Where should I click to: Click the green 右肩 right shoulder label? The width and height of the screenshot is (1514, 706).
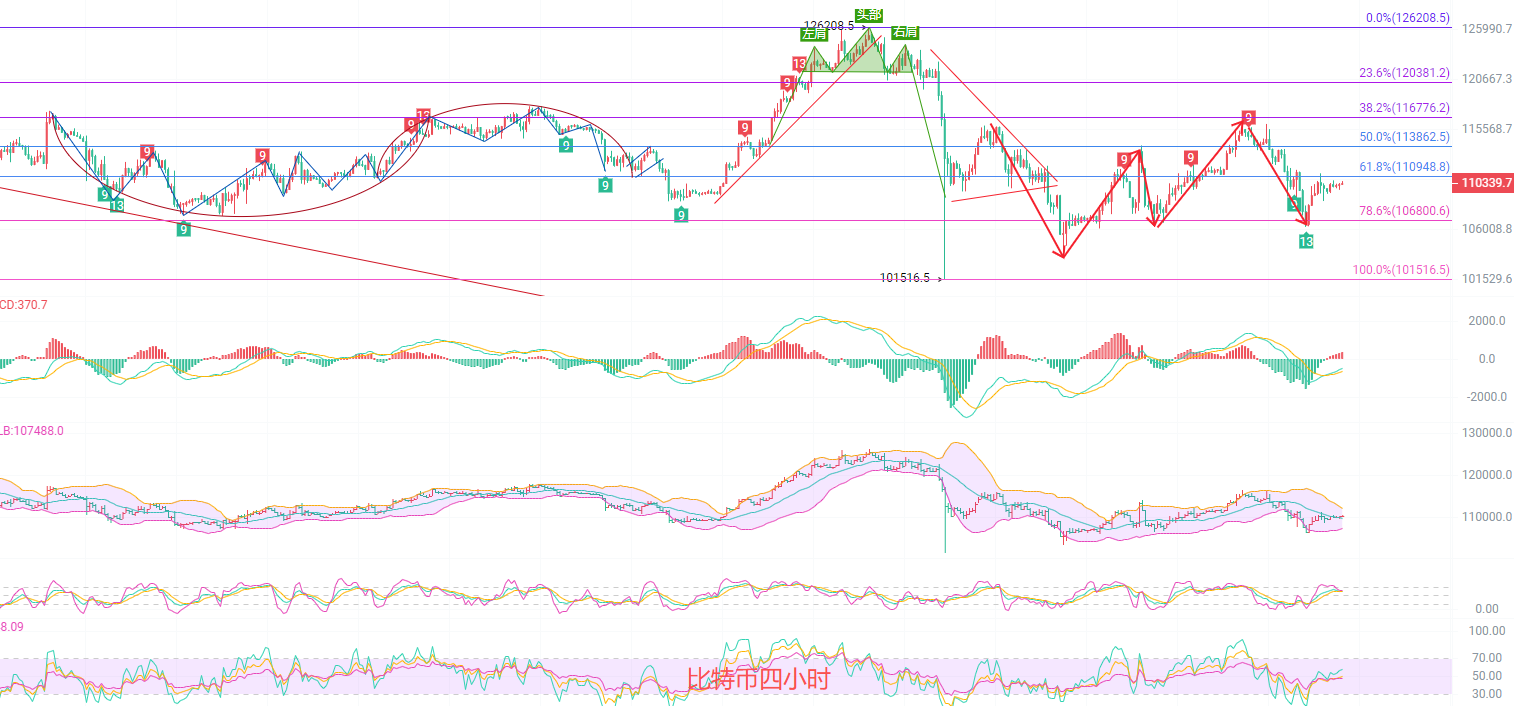(905, 33)
